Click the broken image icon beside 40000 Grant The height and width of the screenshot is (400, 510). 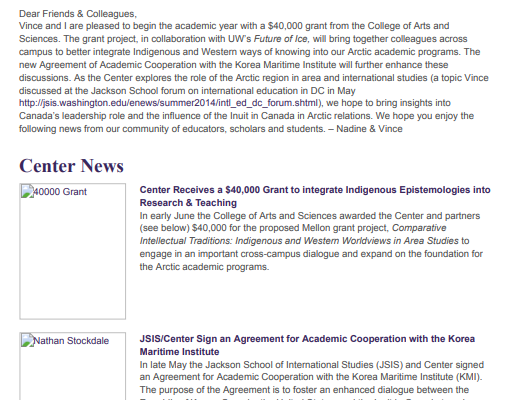point(27,192)
